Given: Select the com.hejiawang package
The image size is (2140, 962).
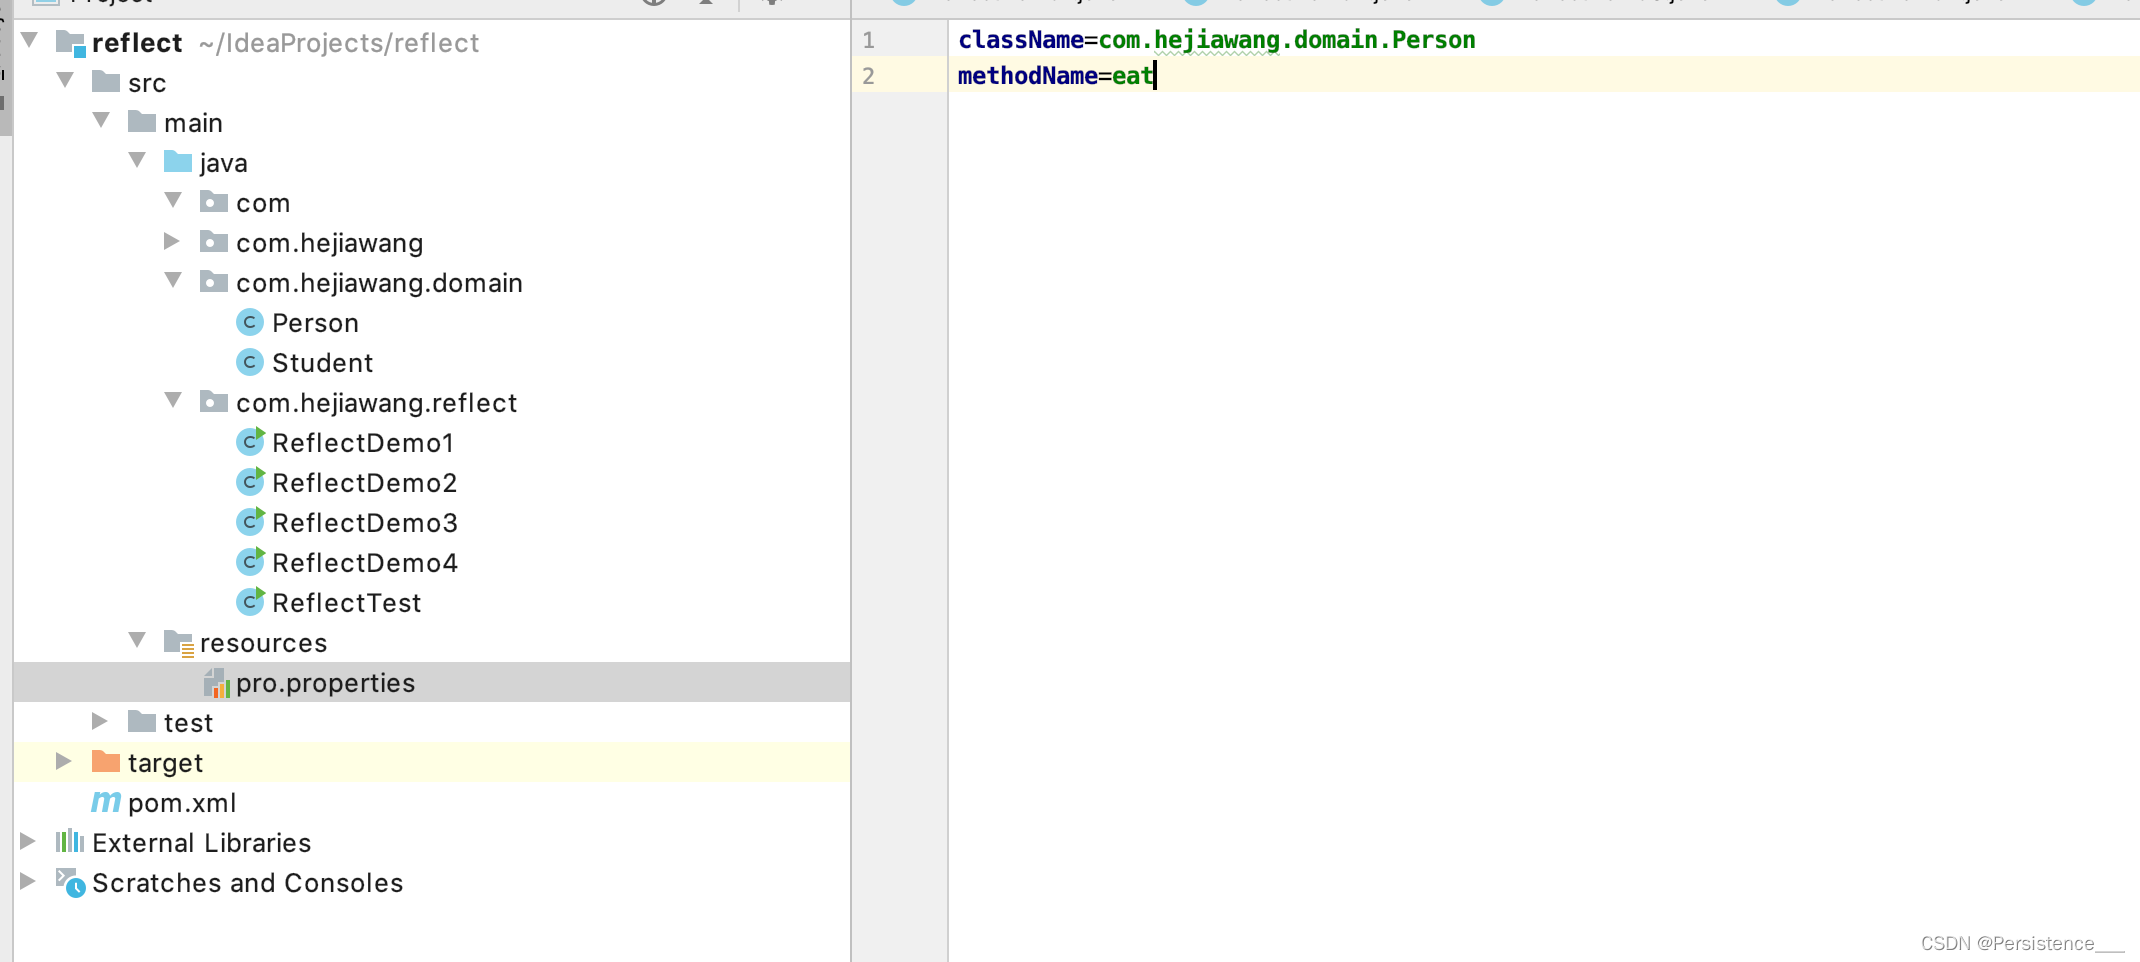Looking at the screenshot, I should click(330, 243).
